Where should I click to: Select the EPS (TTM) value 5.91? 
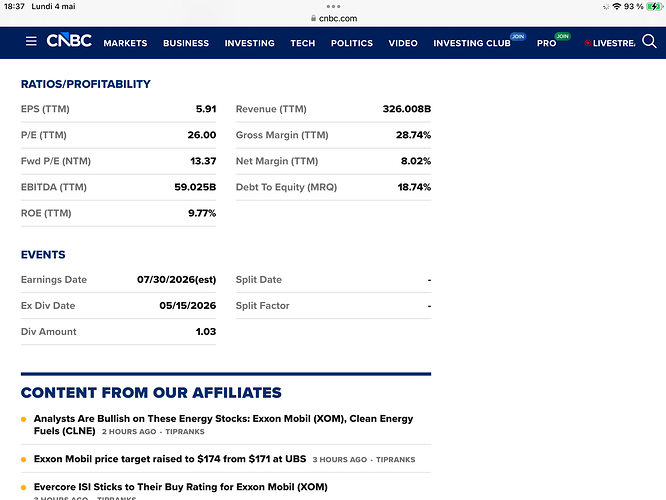tap(206, 109)
